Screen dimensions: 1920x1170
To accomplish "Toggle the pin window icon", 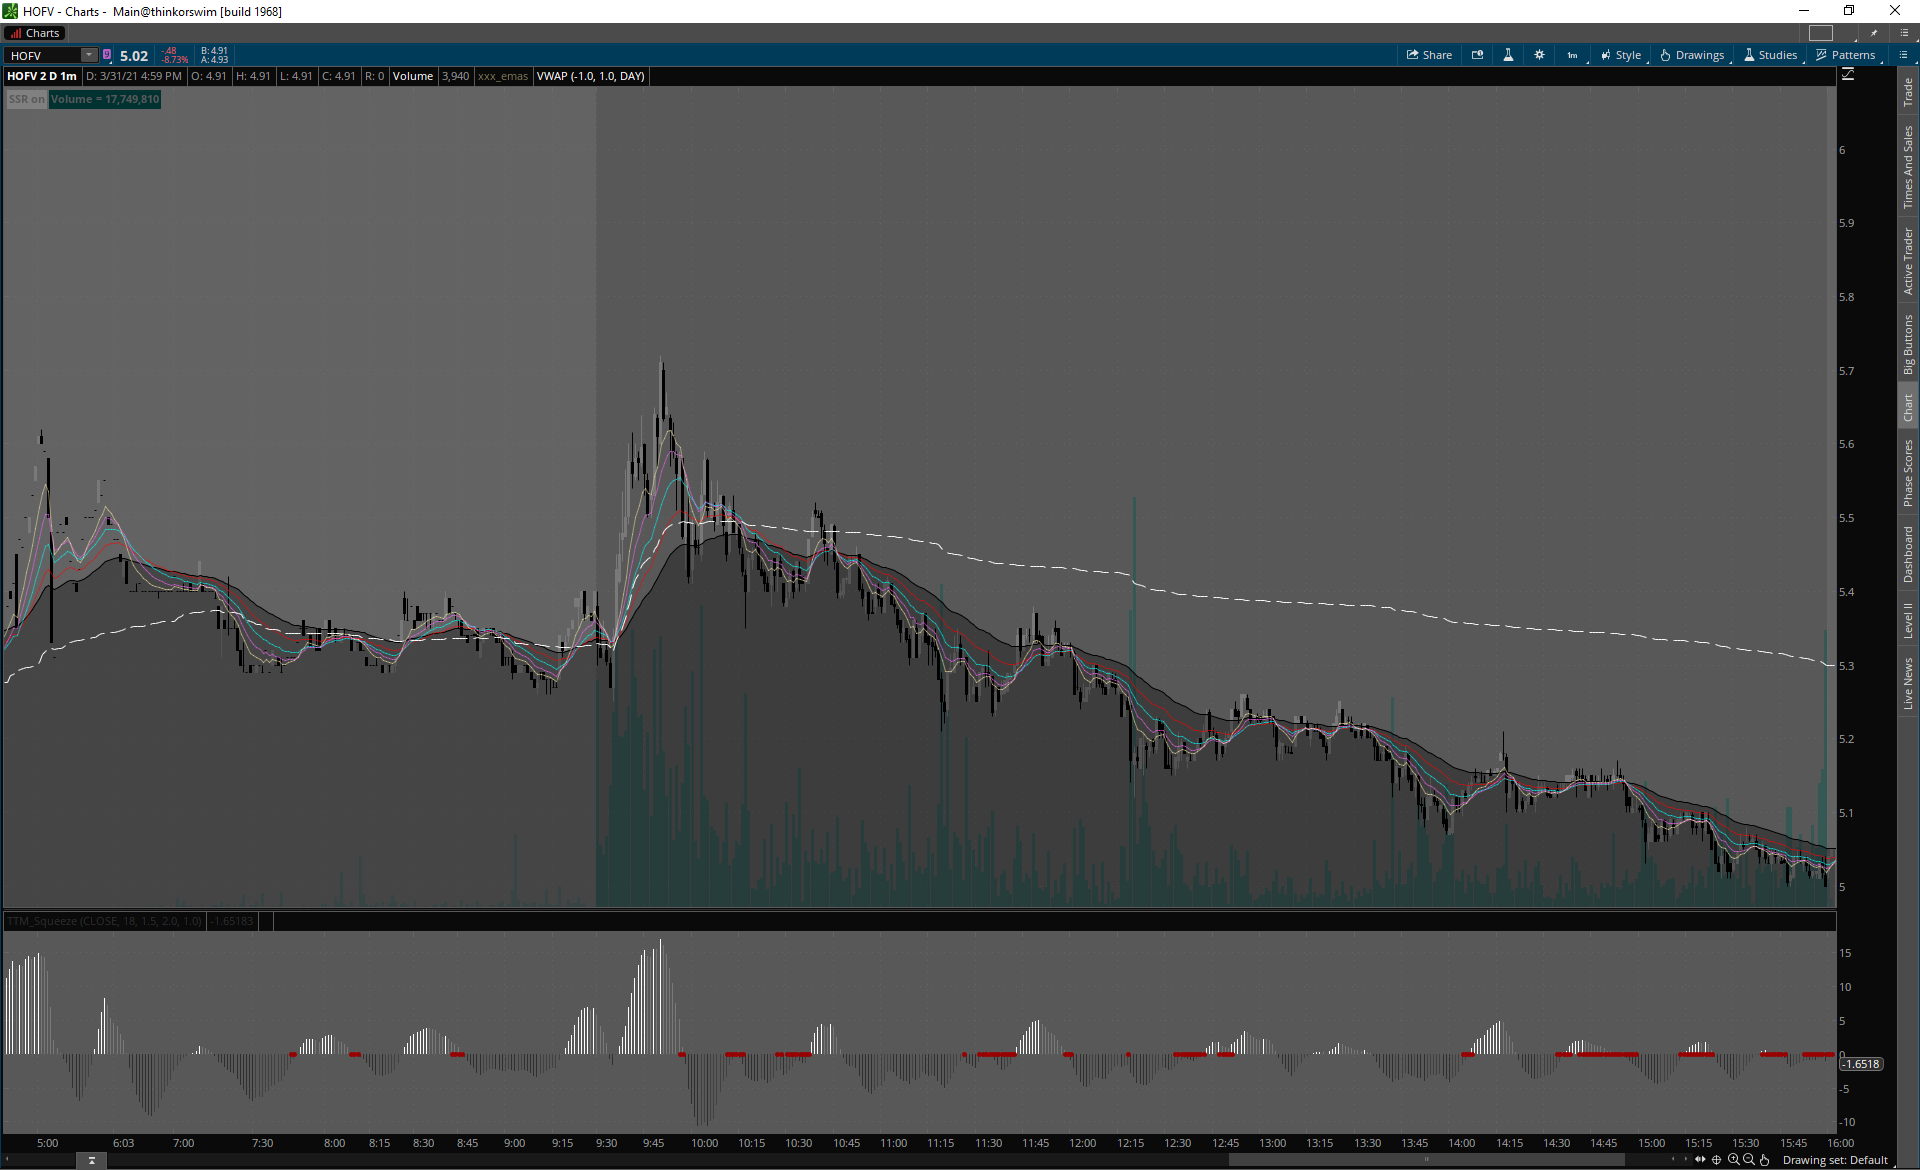I will coord(1873,33).
